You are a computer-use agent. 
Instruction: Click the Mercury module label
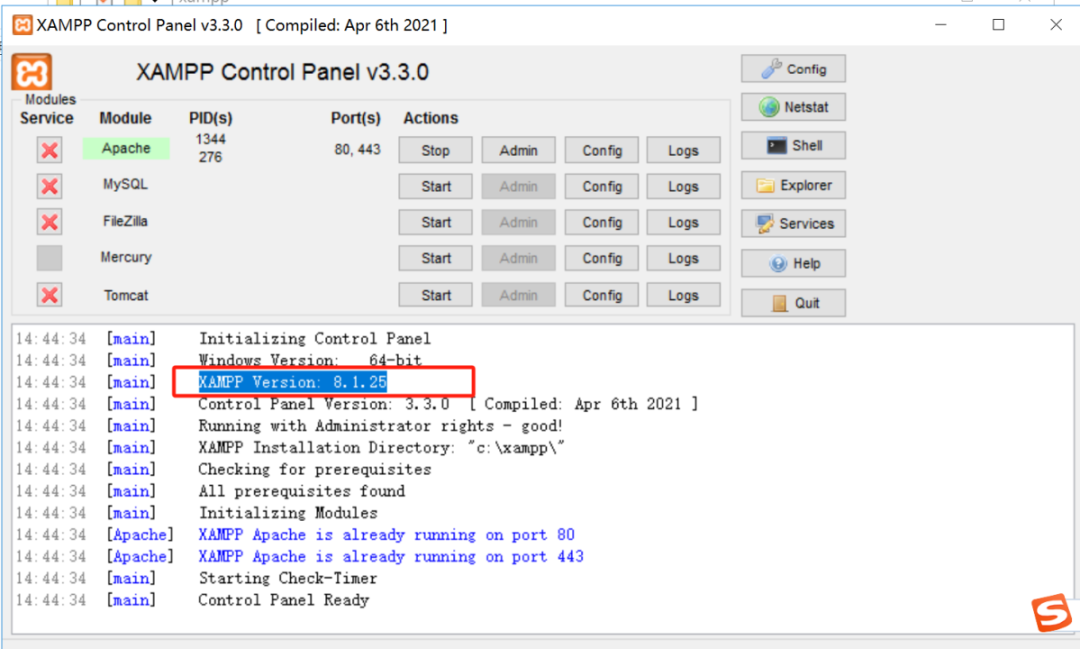[125, 257]
